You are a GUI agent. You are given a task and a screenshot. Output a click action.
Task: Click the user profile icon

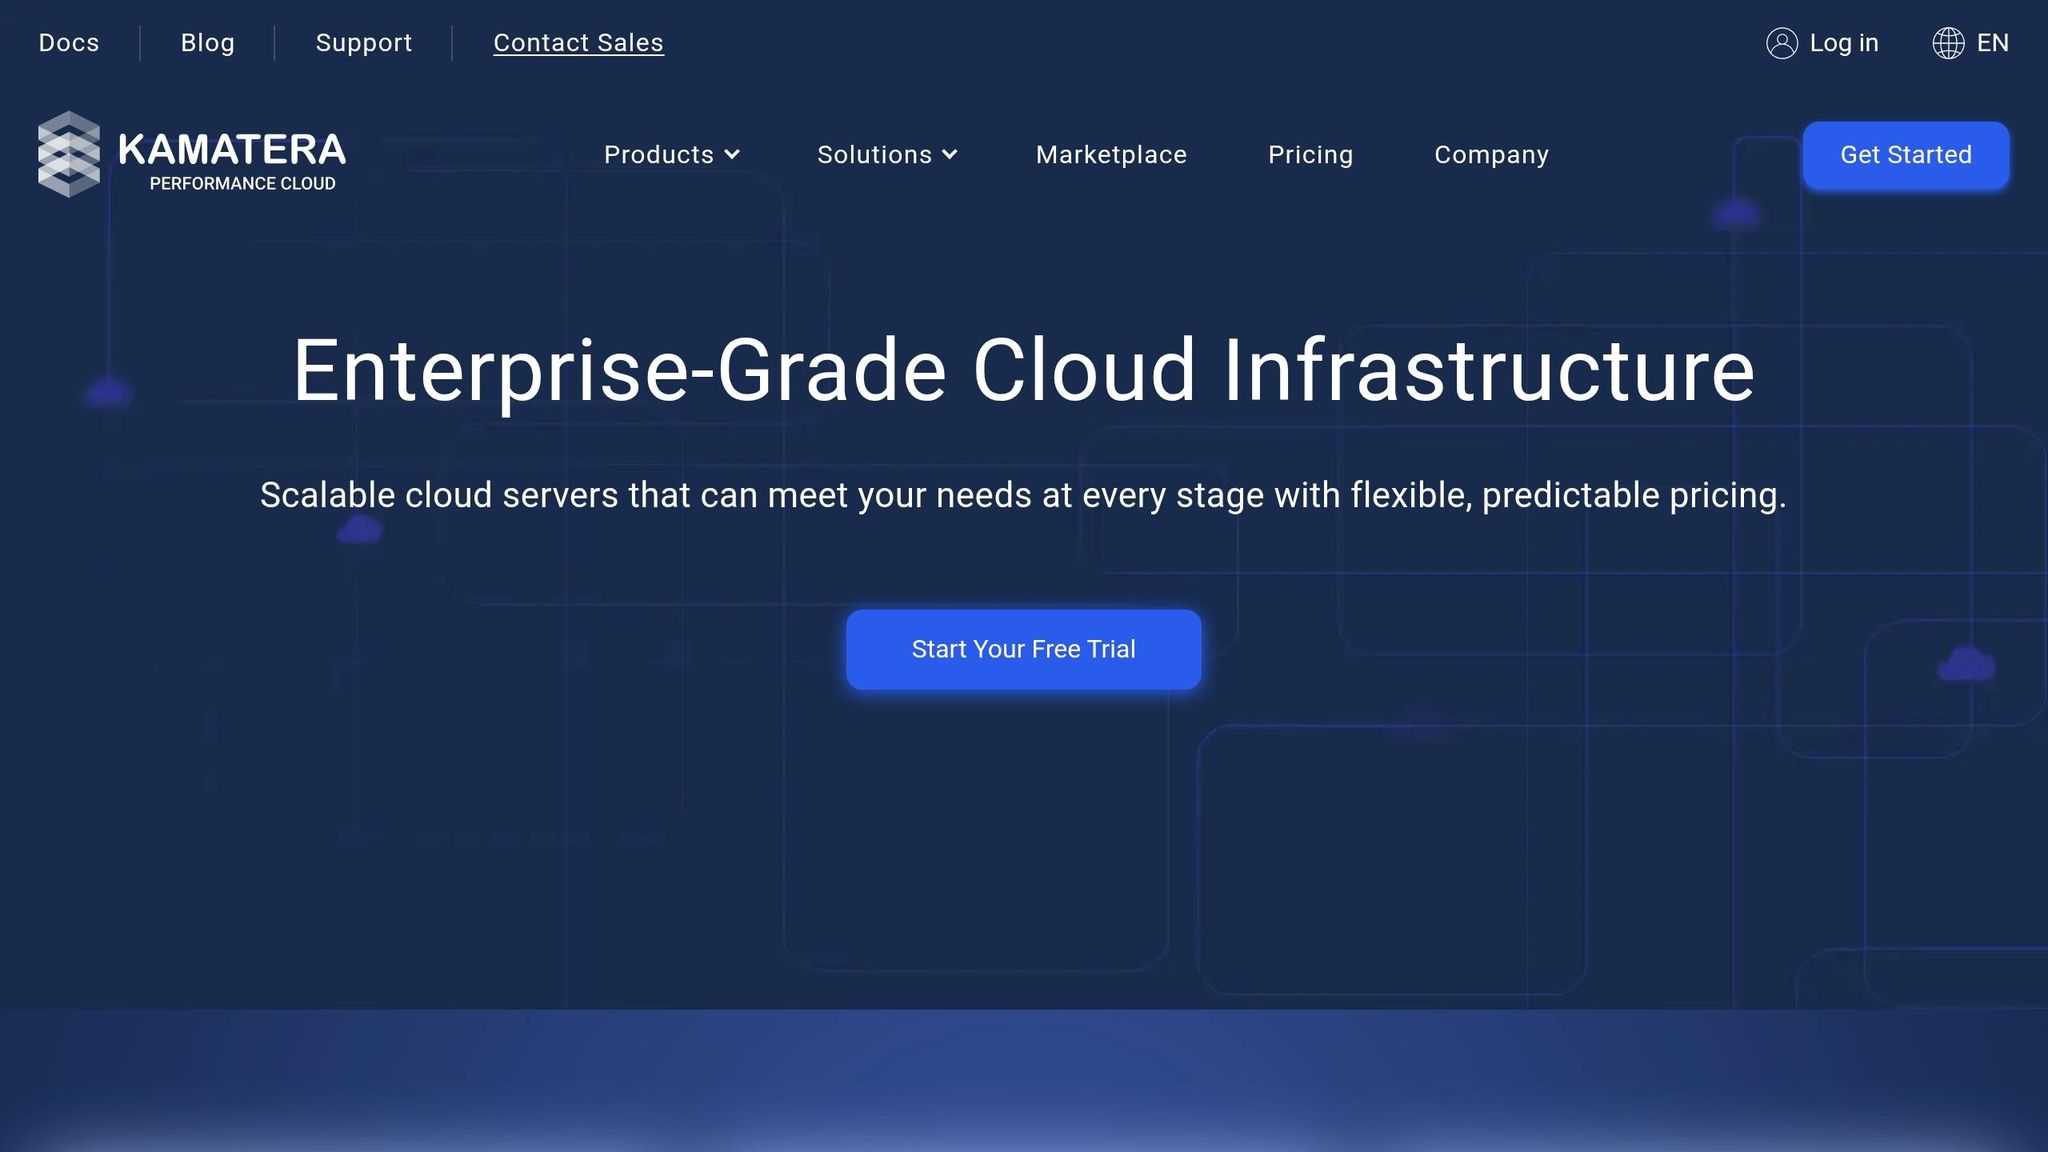click(1781, 43)
